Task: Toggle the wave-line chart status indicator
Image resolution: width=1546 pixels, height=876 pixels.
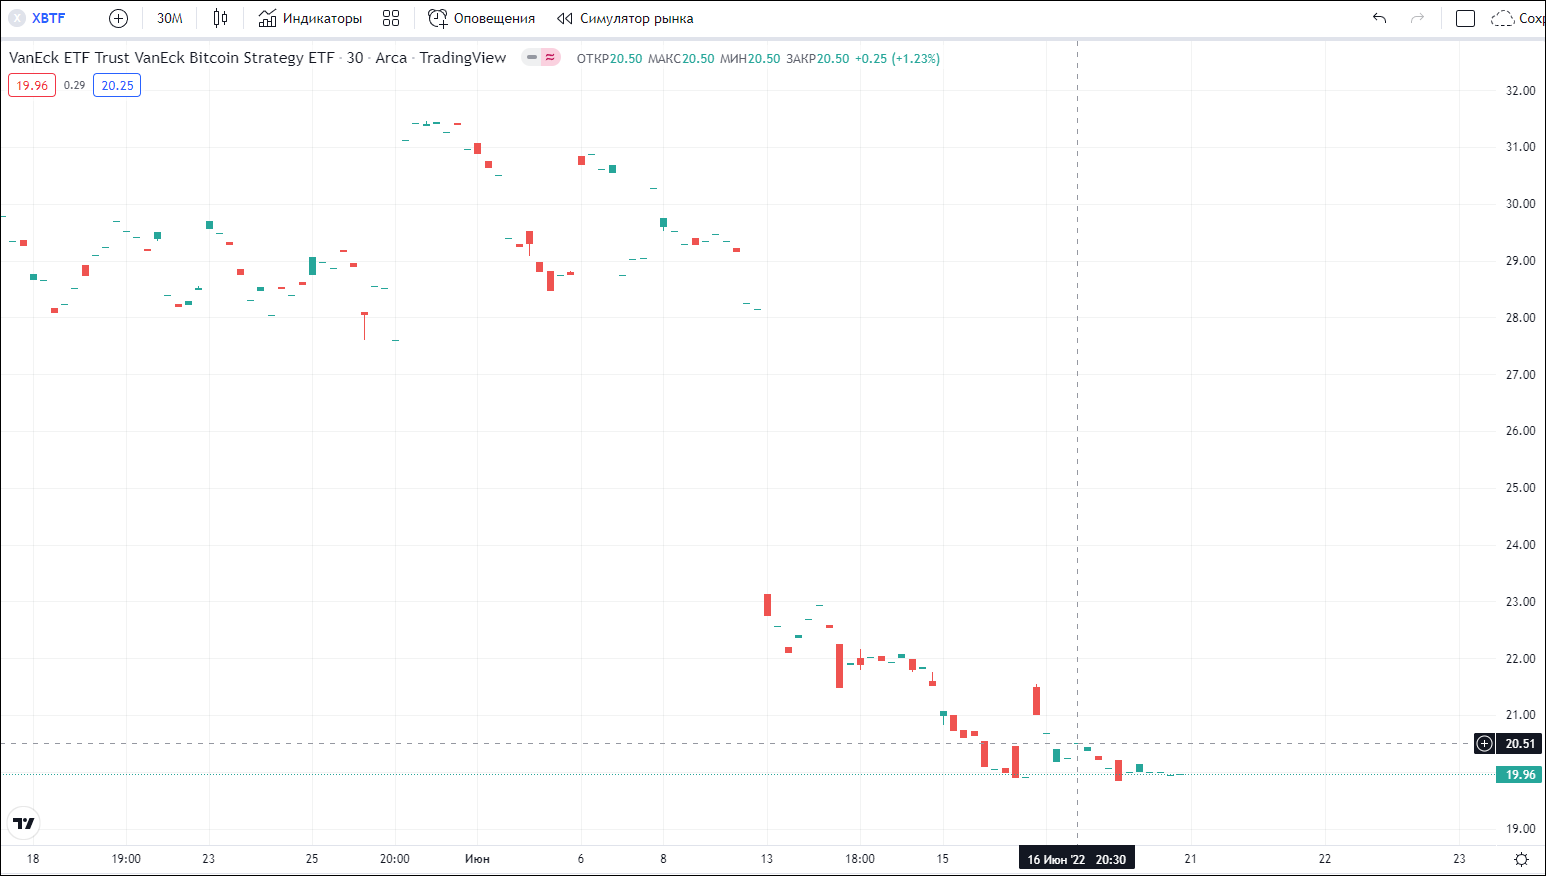Action: tap(551, 58)
